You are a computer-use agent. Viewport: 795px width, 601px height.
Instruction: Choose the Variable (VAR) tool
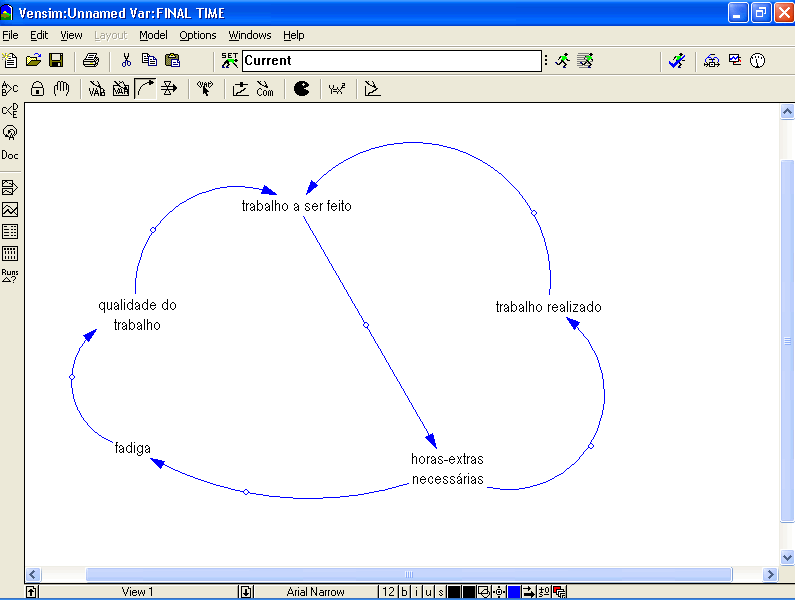point(97,89)
